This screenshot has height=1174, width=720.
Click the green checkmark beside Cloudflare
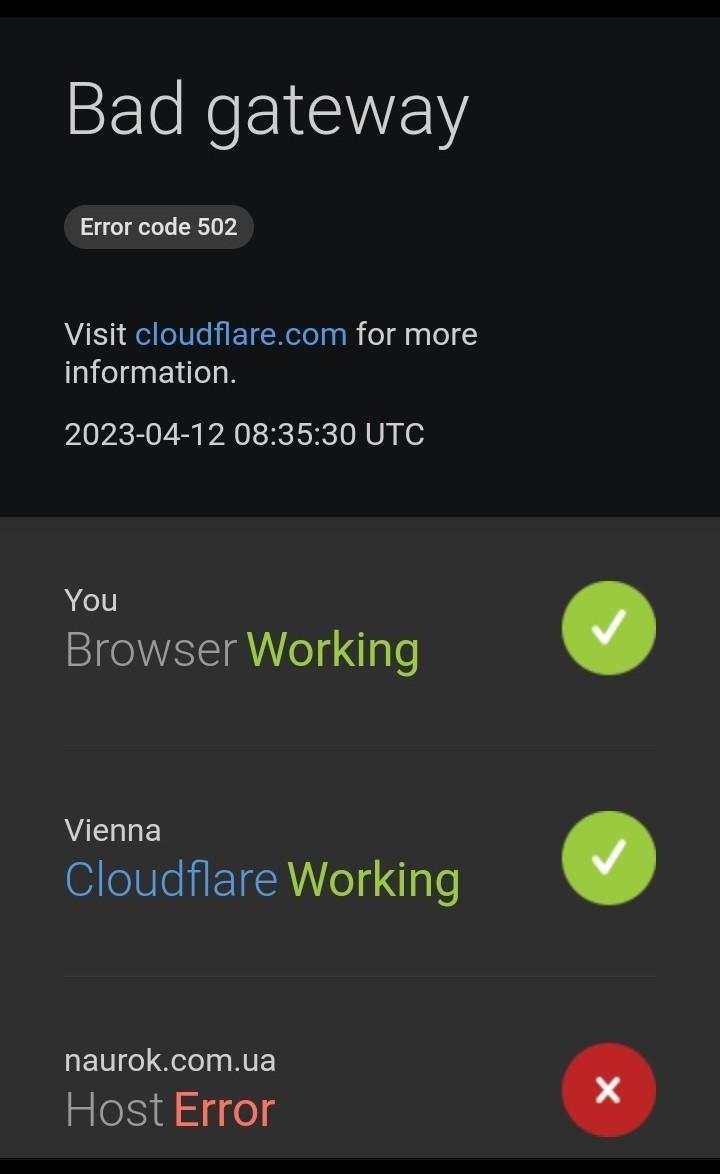(x=608, y=858)
